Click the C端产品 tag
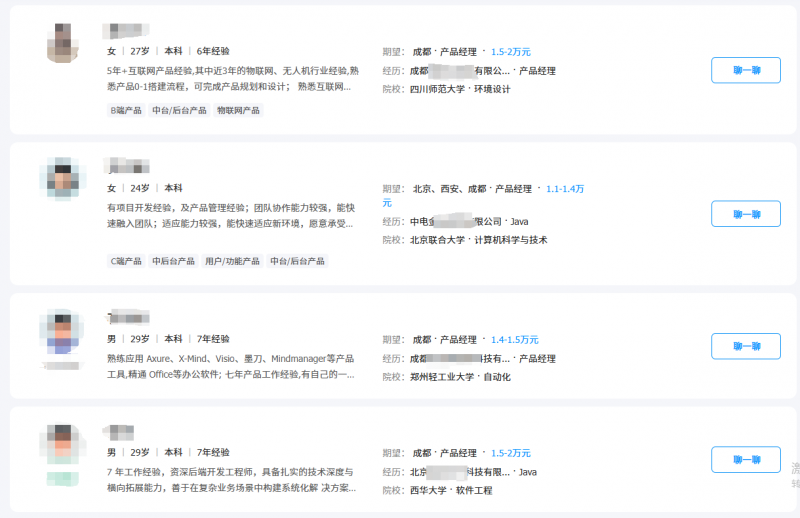This screenshot has height=518, width=800. [x=125, y=261]
